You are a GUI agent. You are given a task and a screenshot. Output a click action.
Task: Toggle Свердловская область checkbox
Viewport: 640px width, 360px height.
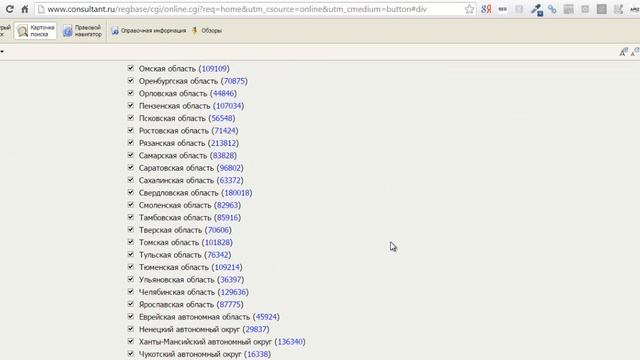pyautogui.click(x=131, y=192)
